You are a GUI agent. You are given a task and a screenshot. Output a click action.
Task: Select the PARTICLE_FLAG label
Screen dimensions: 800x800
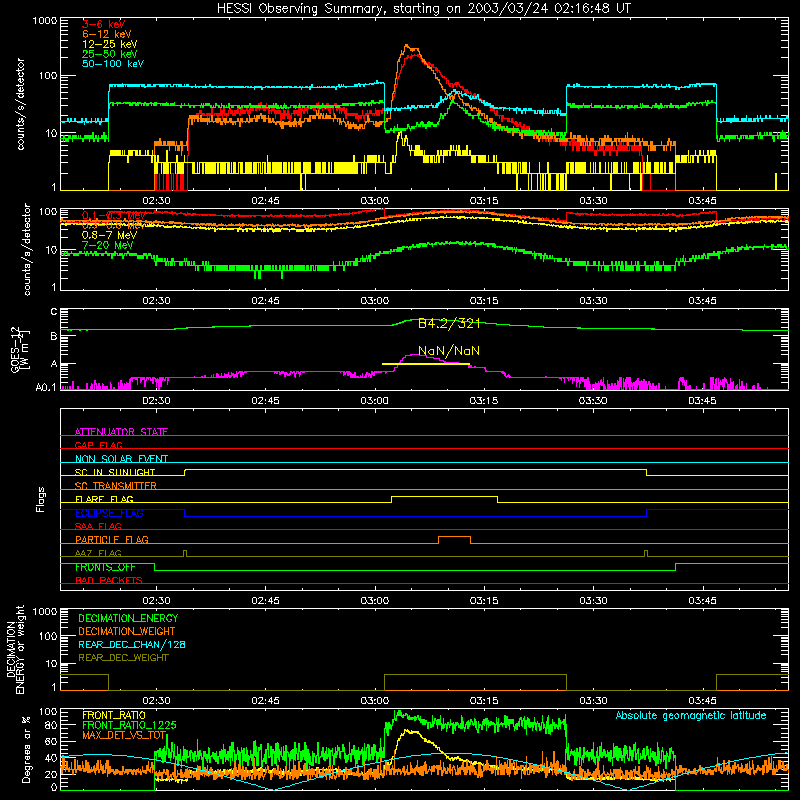coord(112,539)
